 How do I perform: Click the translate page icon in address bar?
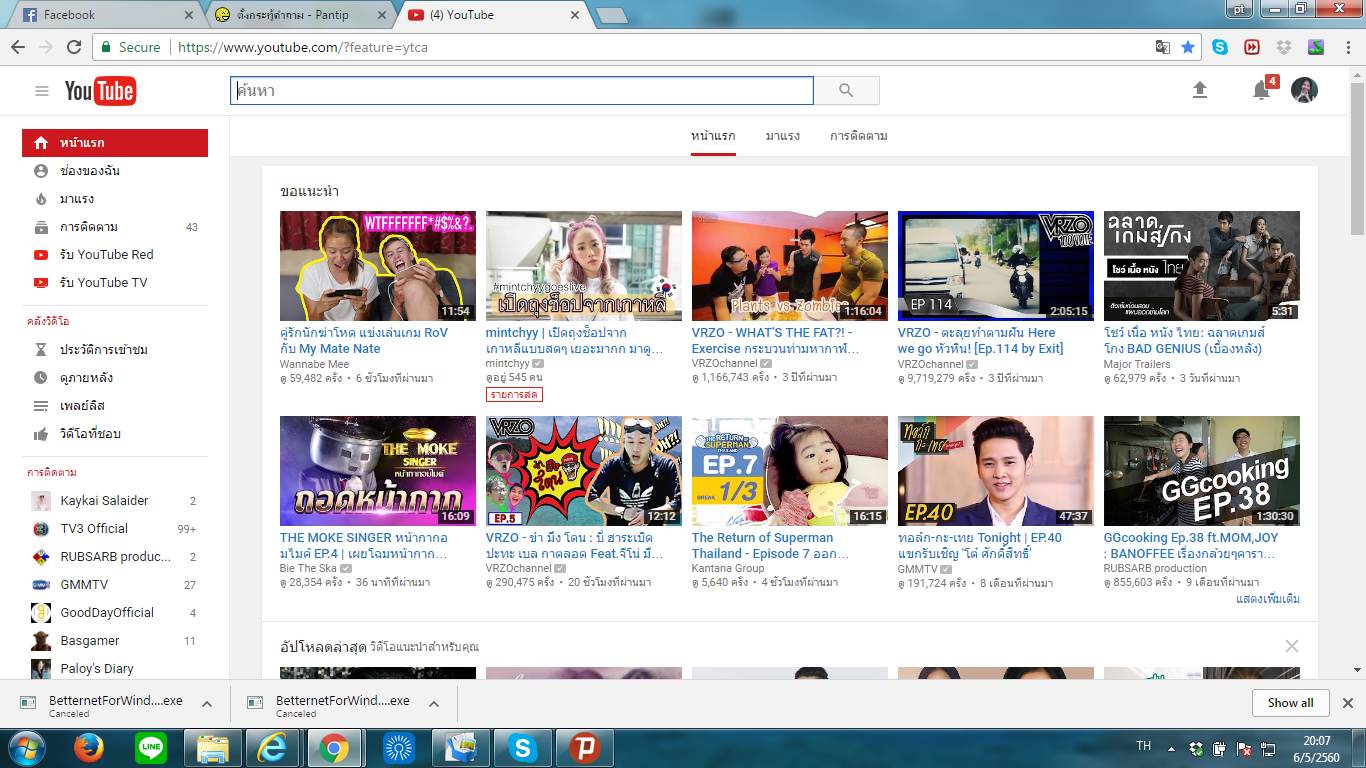1163,47
